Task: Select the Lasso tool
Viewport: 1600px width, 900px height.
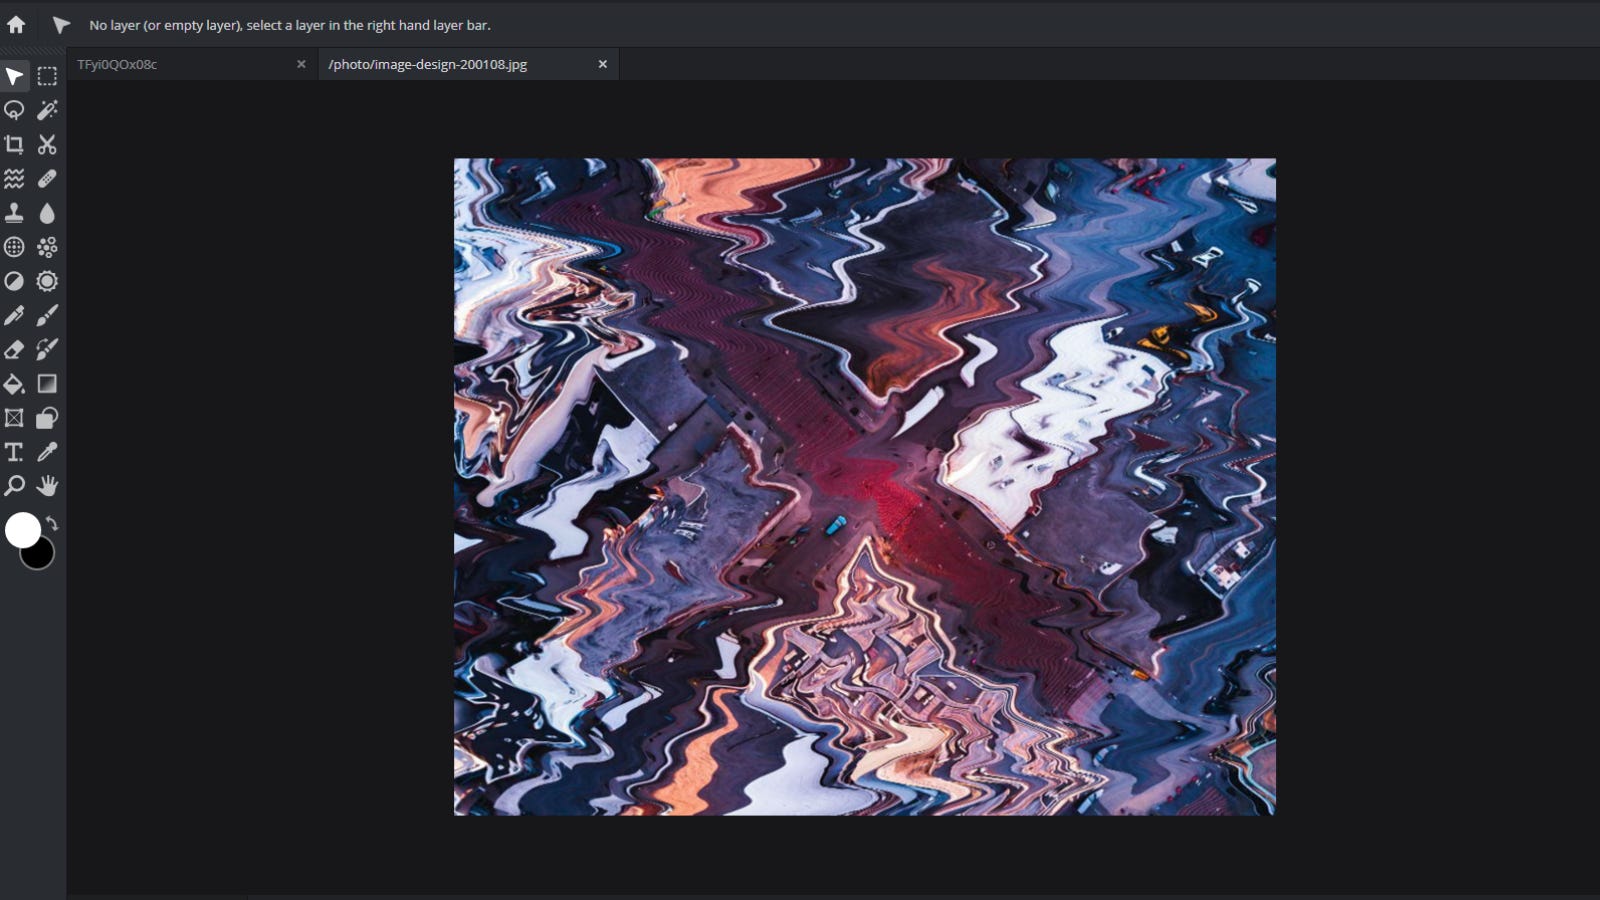Action: [14, 111]
